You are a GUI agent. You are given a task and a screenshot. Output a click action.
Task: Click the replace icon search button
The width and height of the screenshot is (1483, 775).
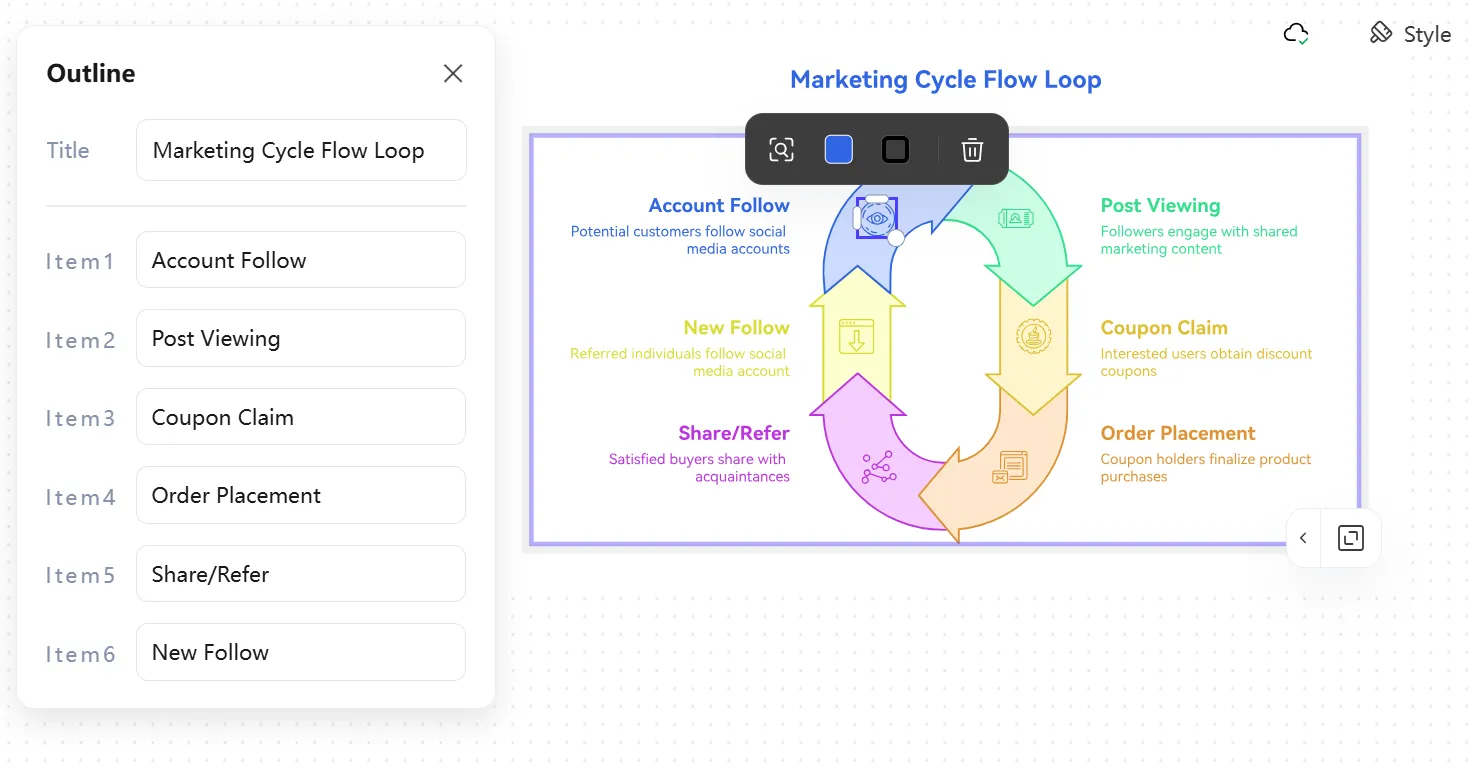coord(781,150)
